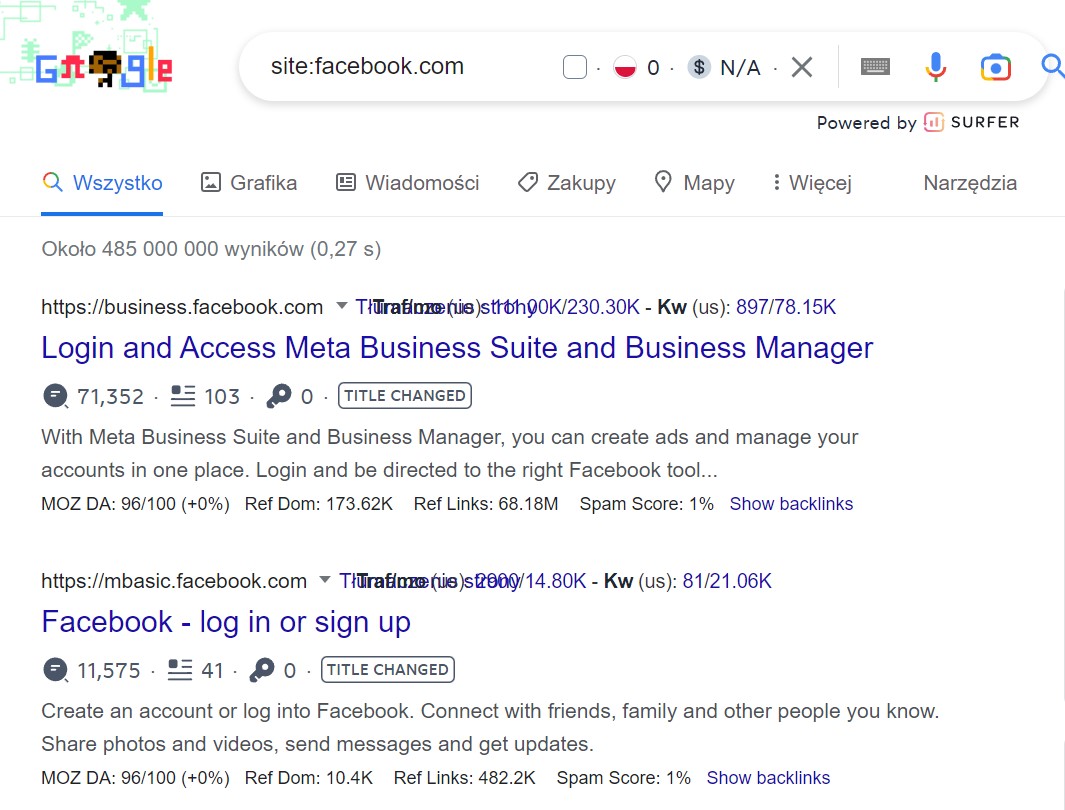Open Login and Access Meta Business Suite result
Screen dimensions: 1065x810
pos(457,348)
